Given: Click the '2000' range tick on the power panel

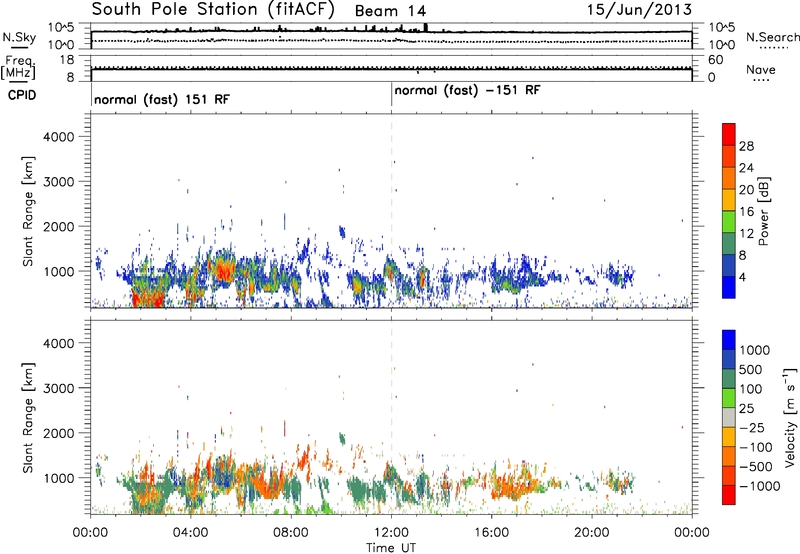Looking at the screenshot, I should tap(59, 226).
